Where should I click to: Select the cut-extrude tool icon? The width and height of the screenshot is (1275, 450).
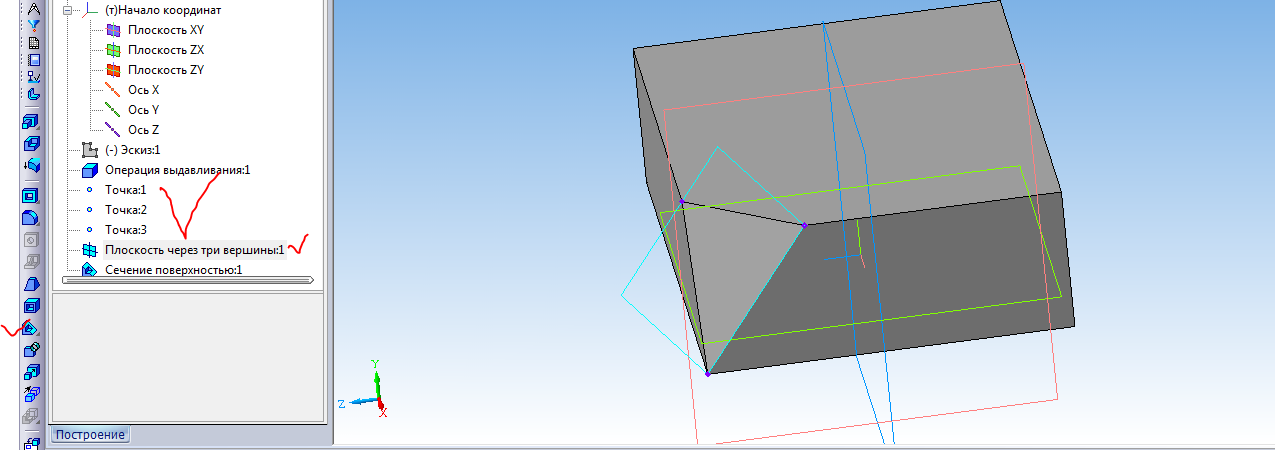tap(32, 143)
